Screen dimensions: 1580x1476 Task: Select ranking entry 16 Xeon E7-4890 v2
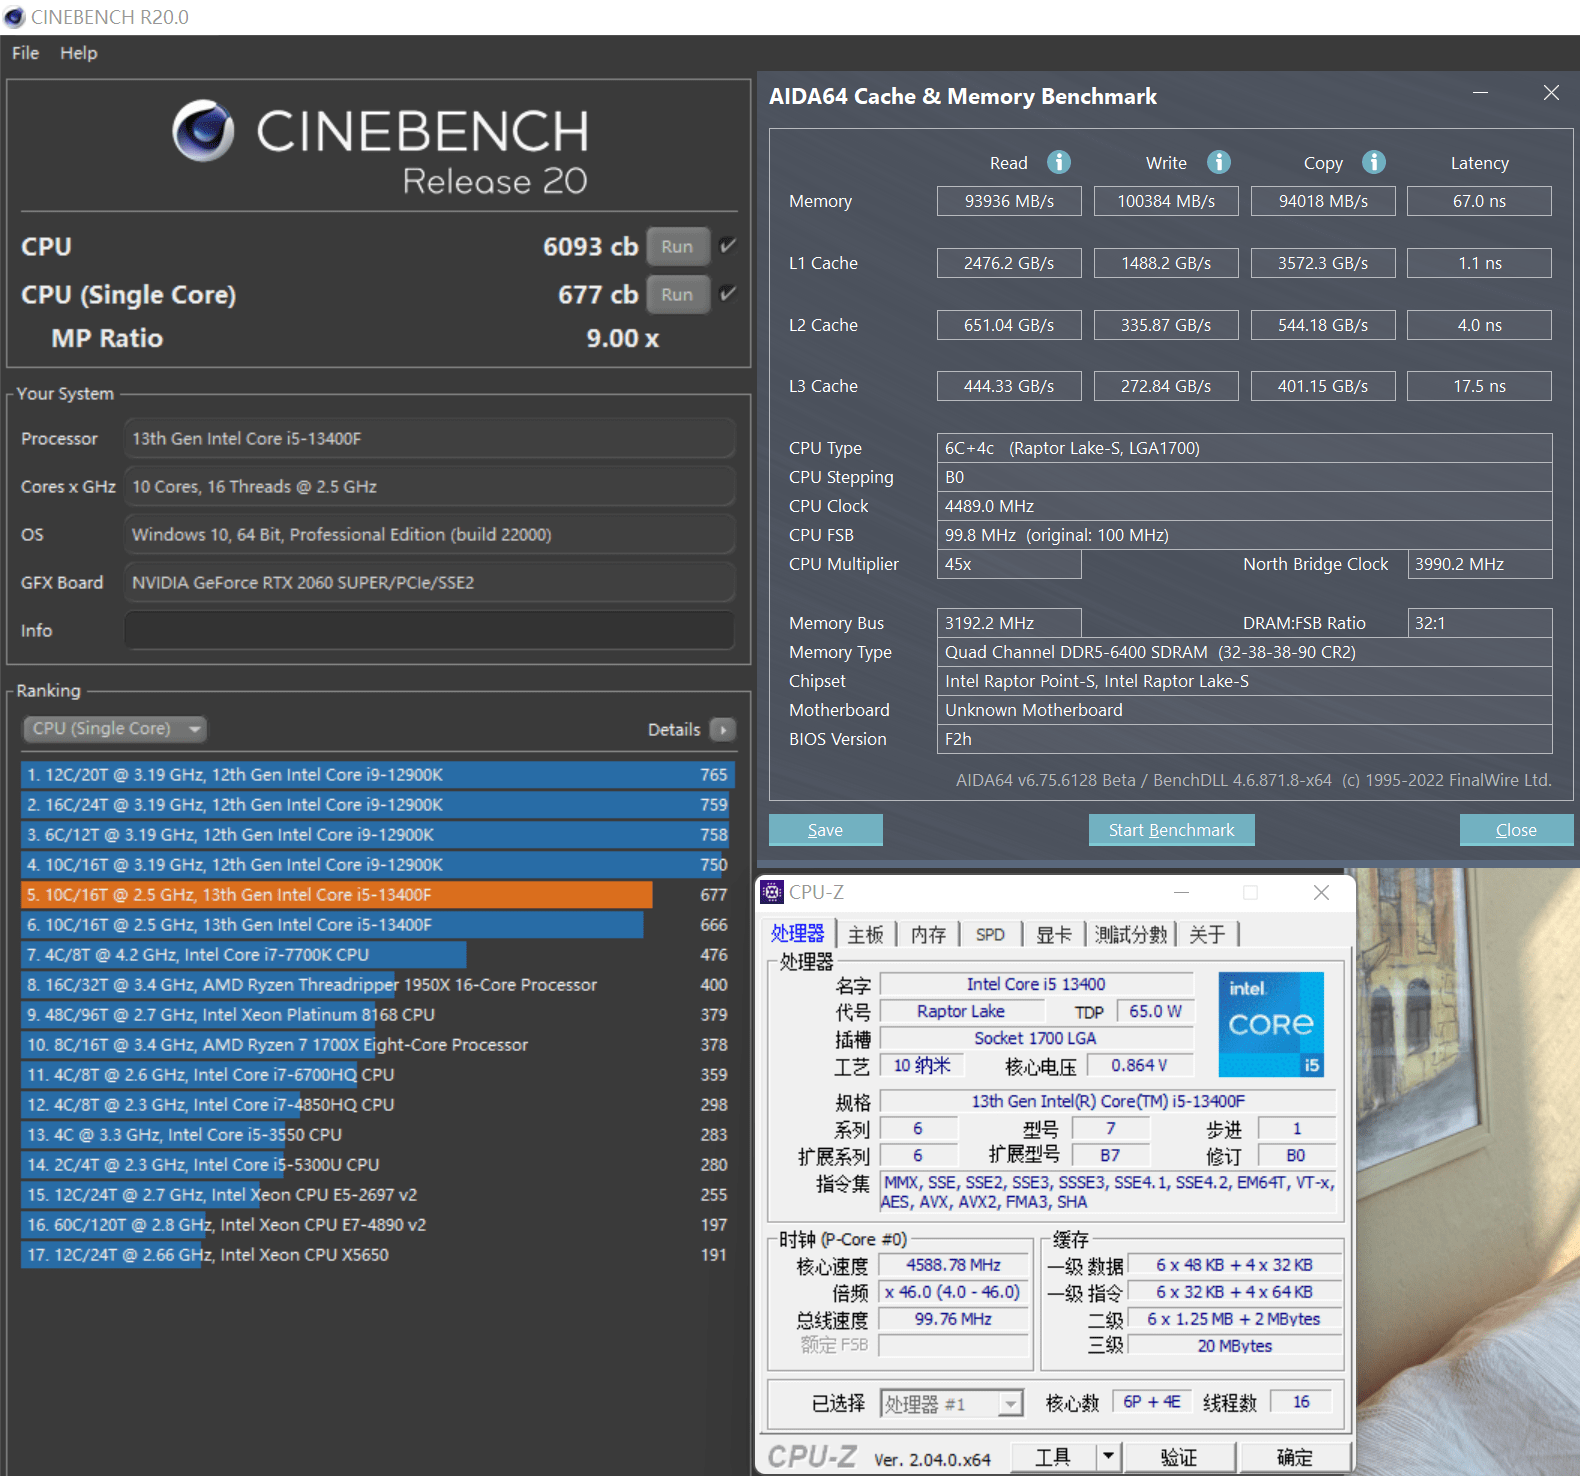tap(378, 1224)
